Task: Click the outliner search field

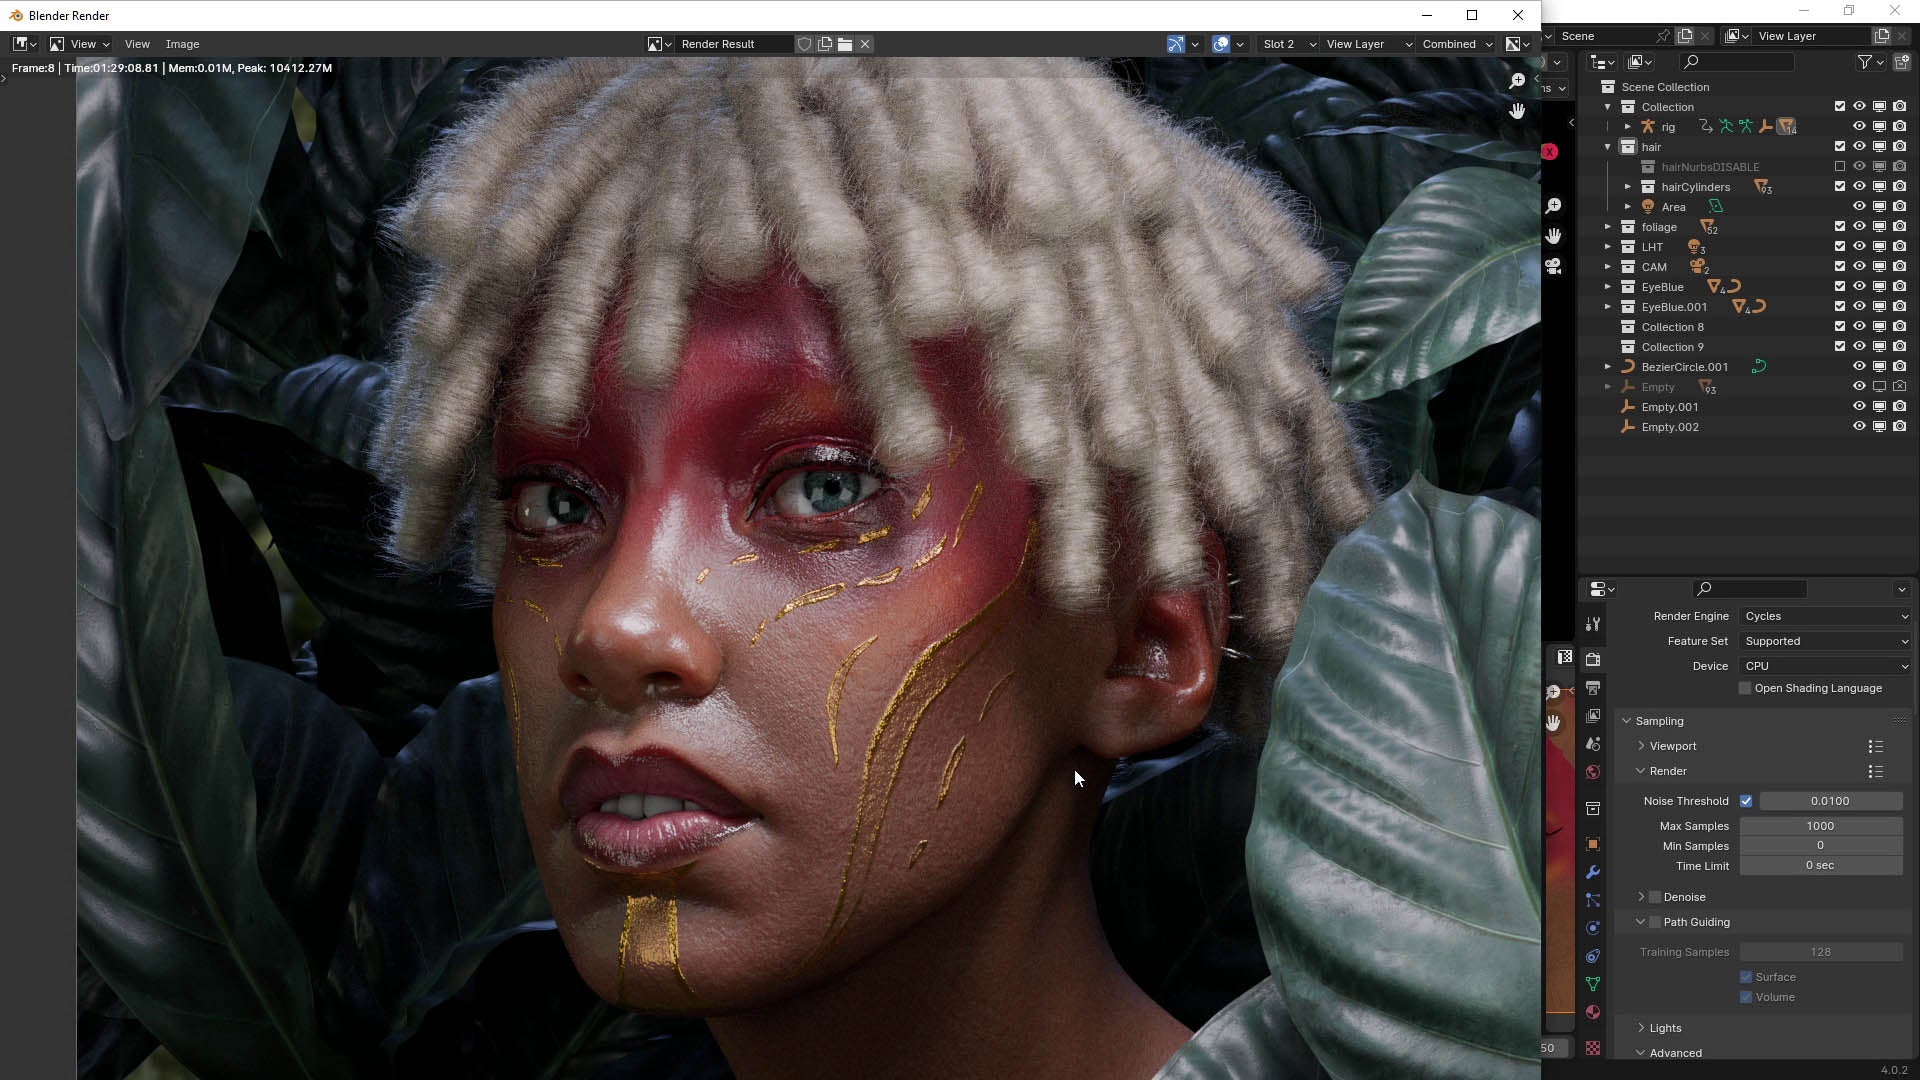Action: click(x=1738, y=62)
